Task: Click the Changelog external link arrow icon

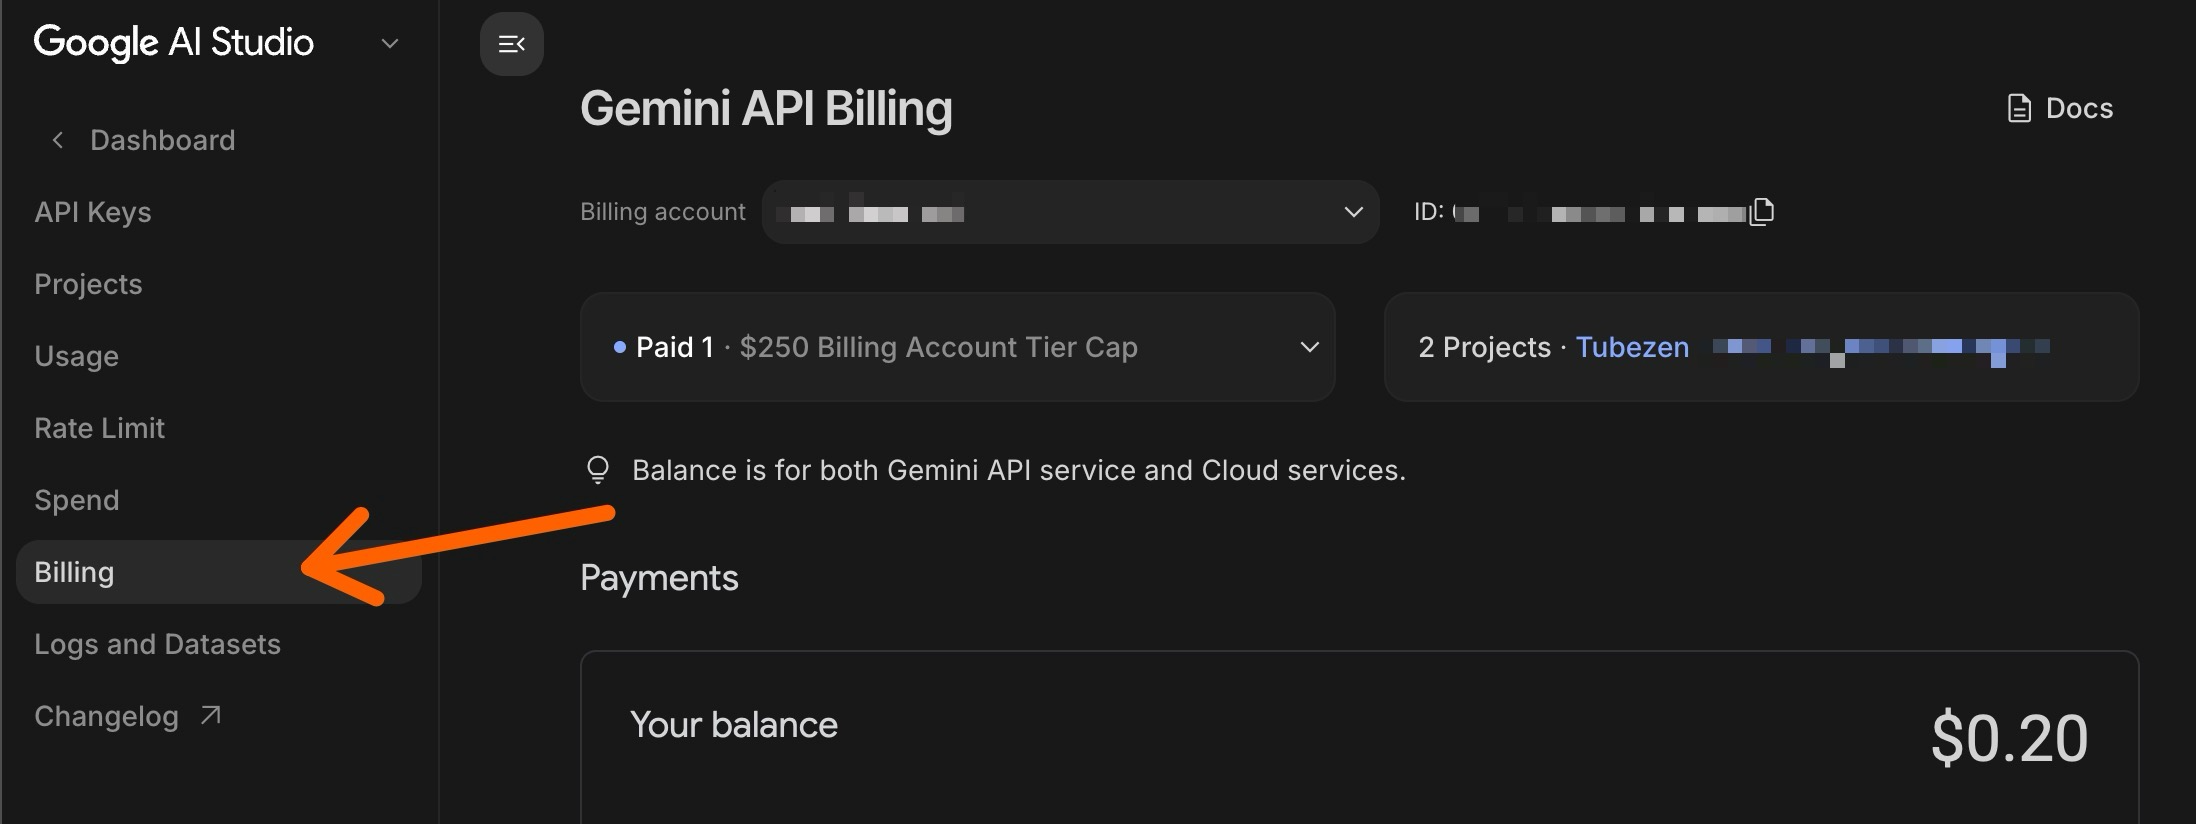Action: [x=210, y=715]
